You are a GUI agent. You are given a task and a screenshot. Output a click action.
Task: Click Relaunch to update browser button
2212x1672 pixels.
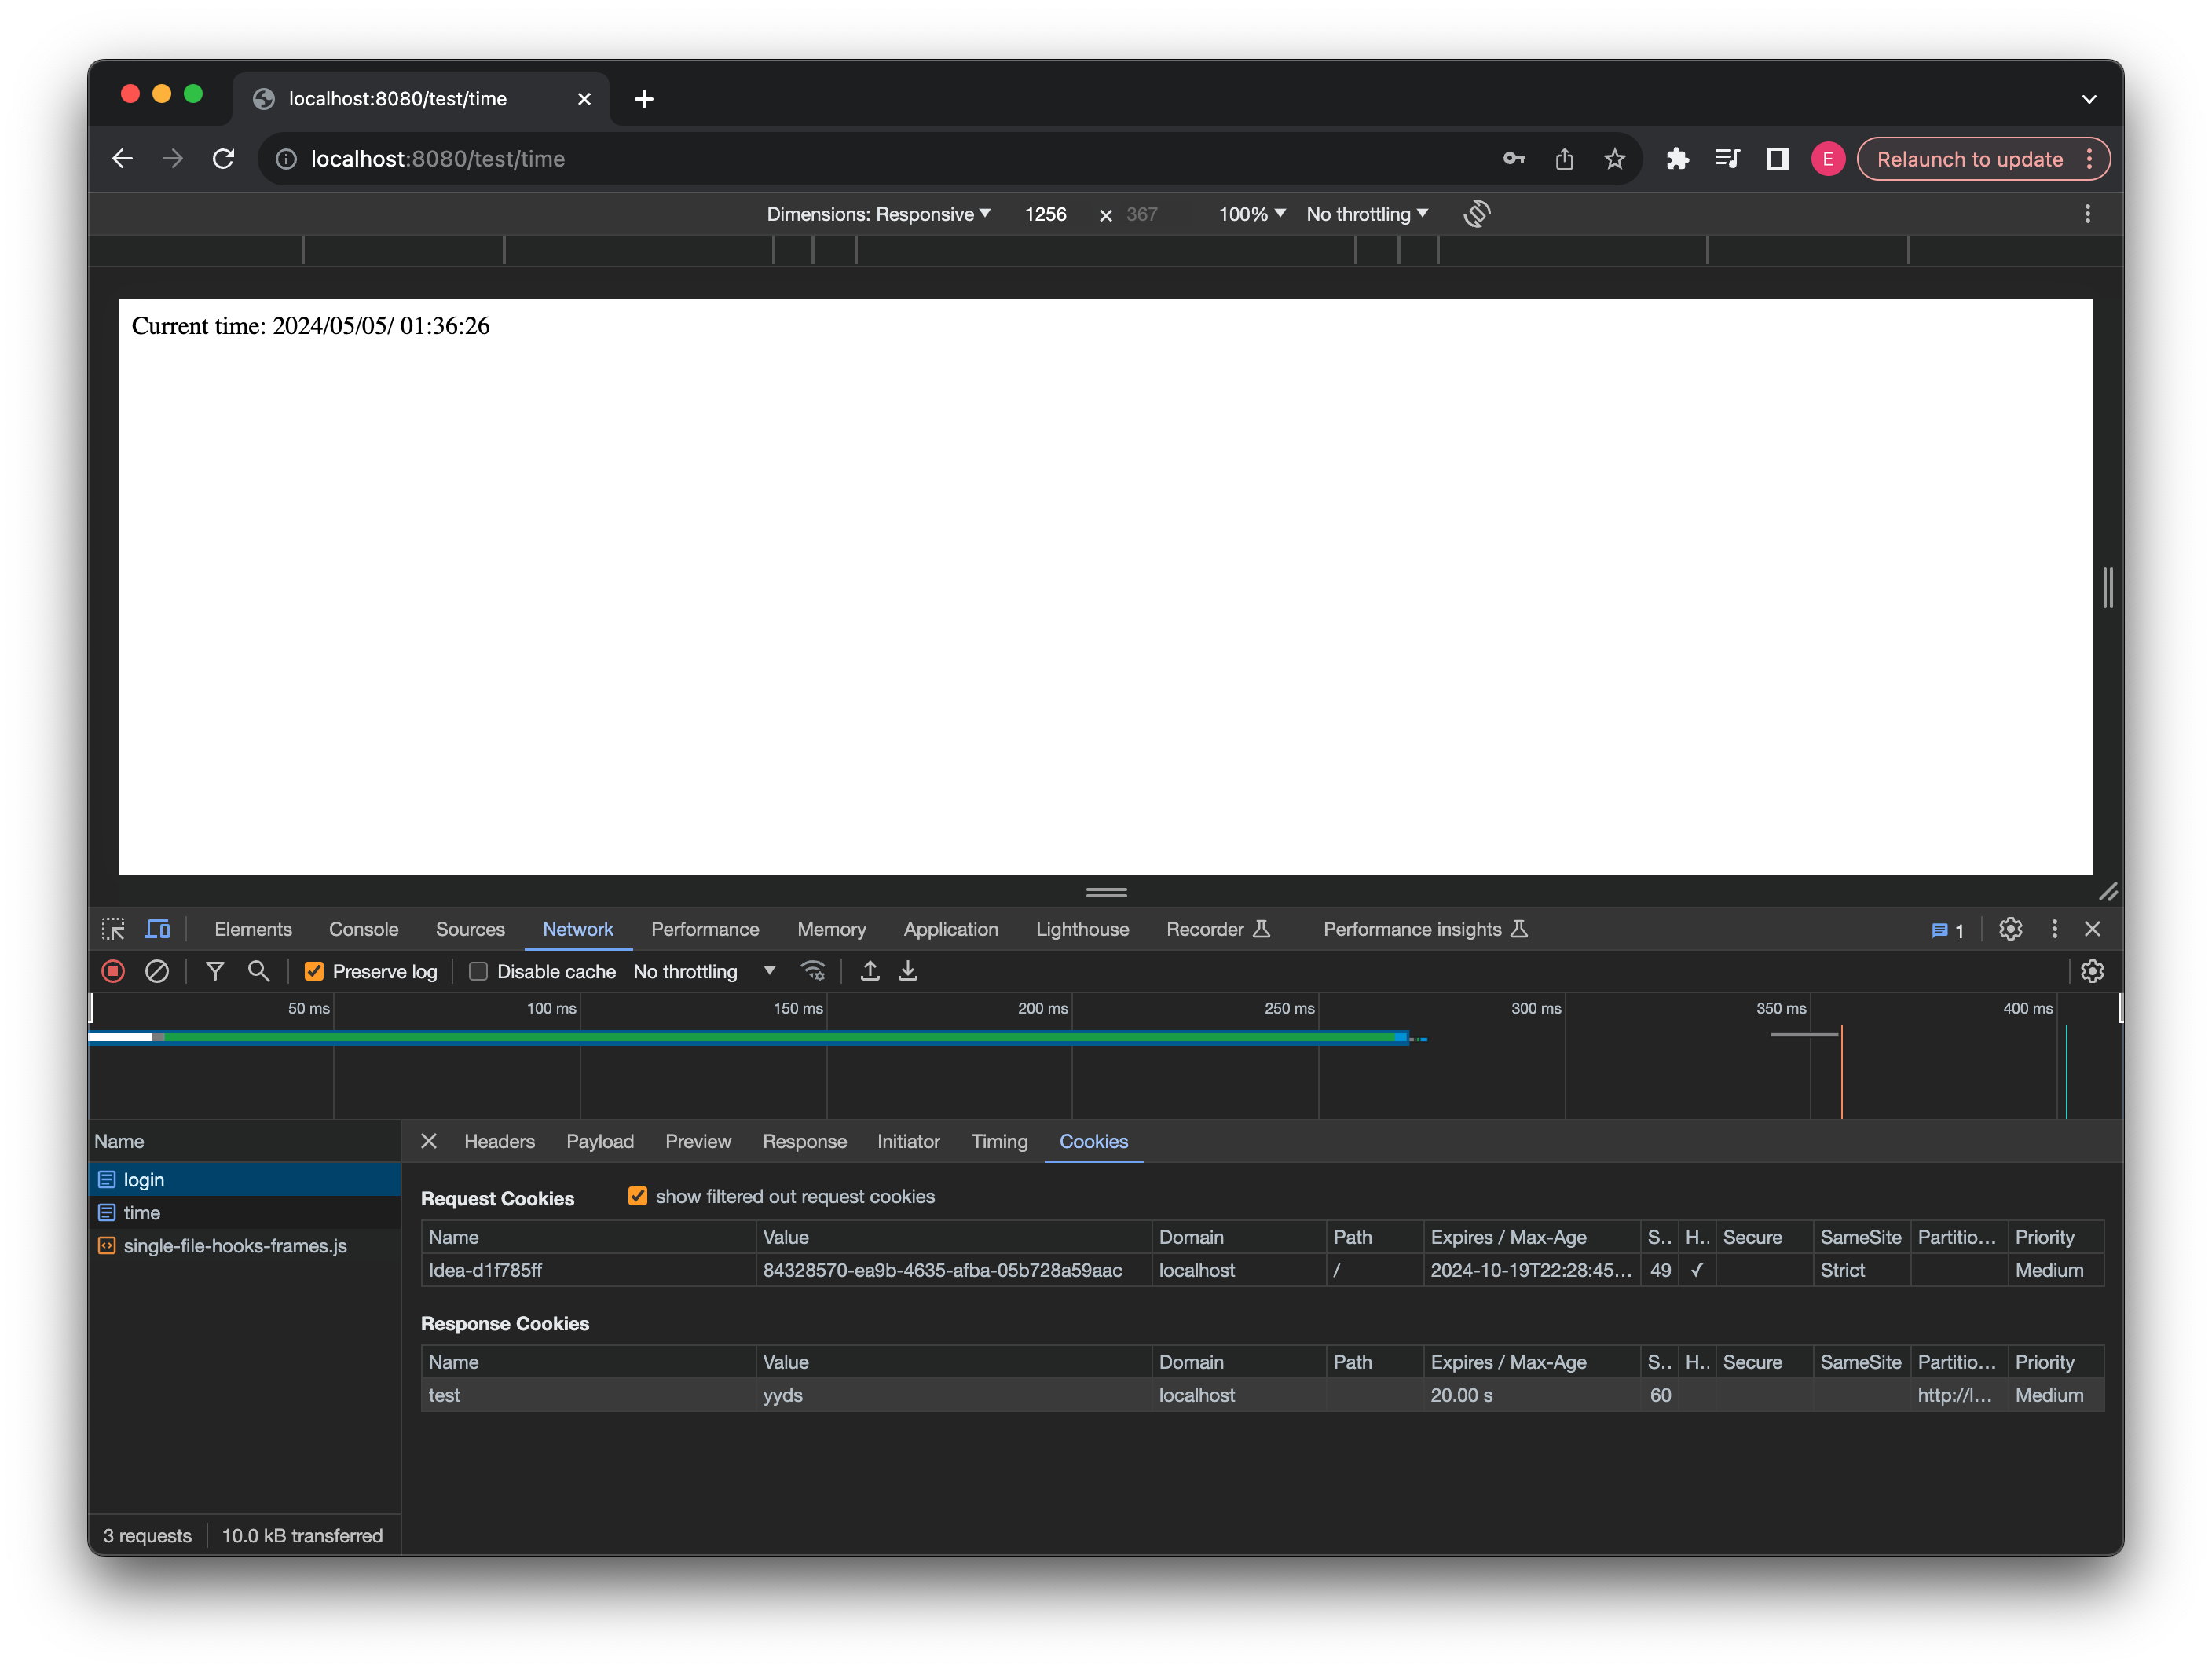[x=1966, y=159]
